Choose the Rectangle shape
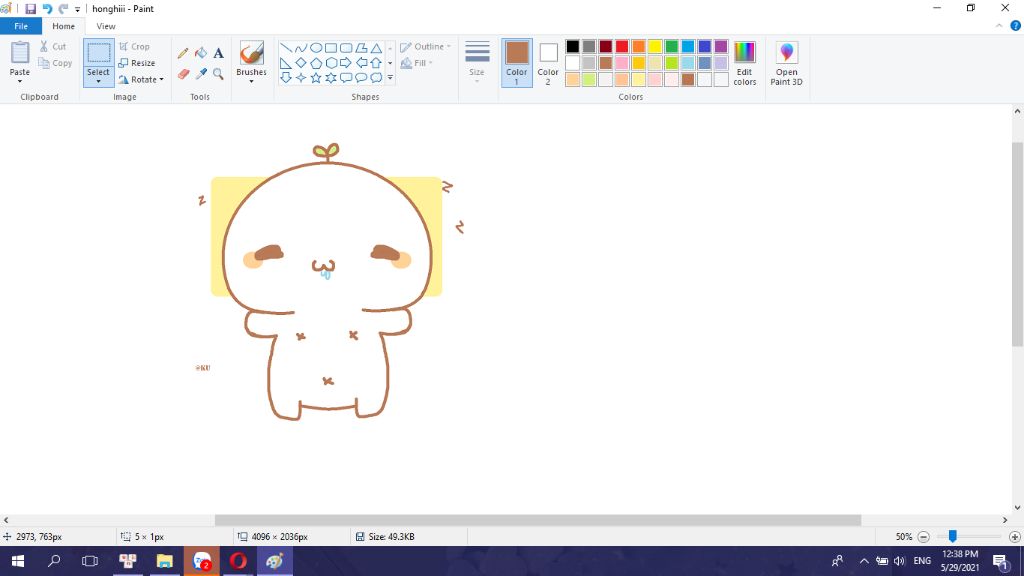 331,48
